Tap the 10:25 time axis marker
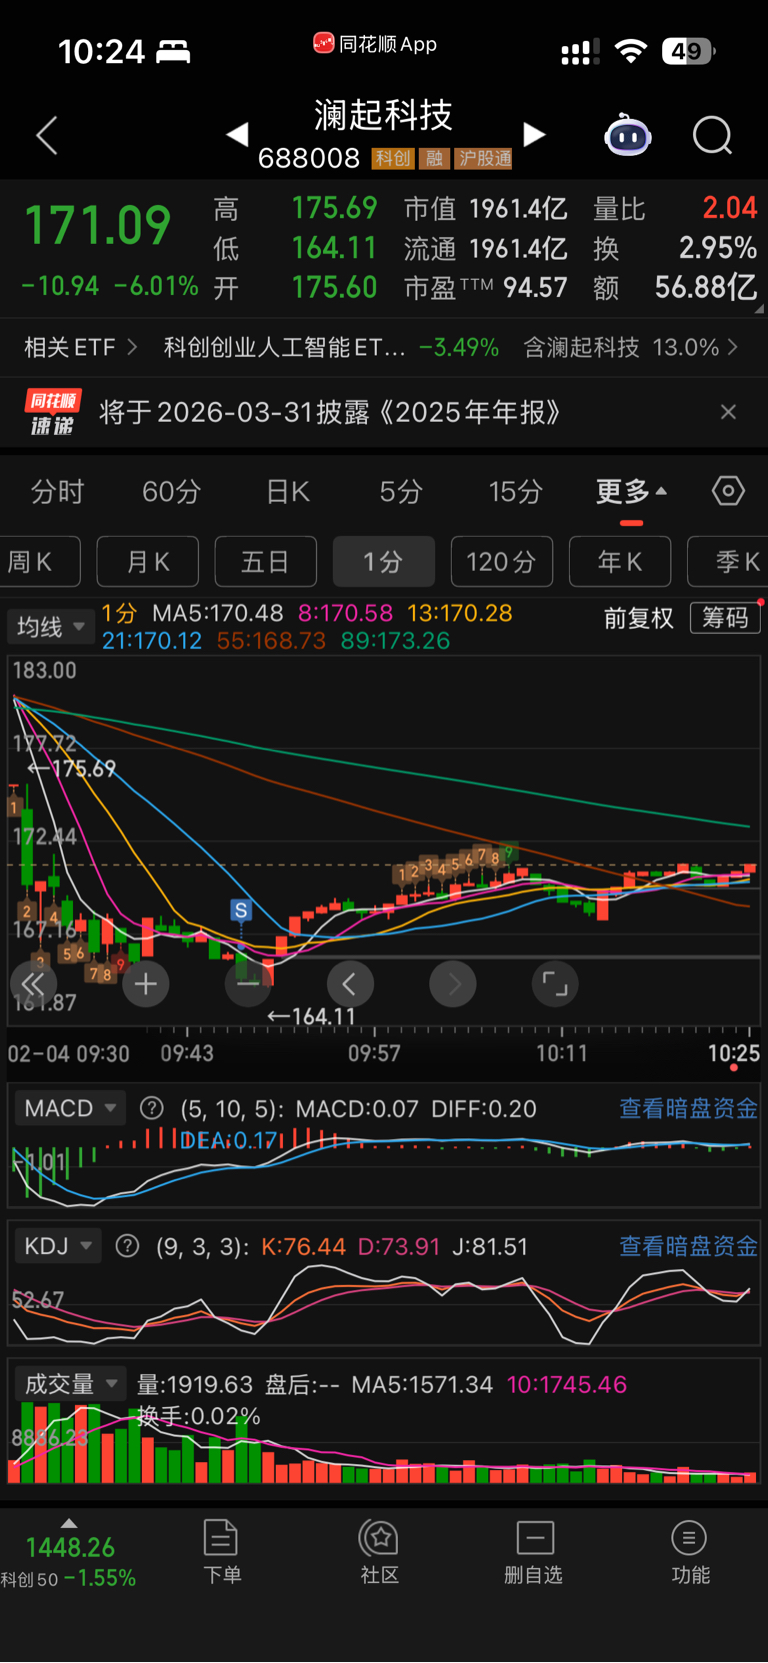This screenshot has width=768, height=1663. [733, 1053]
